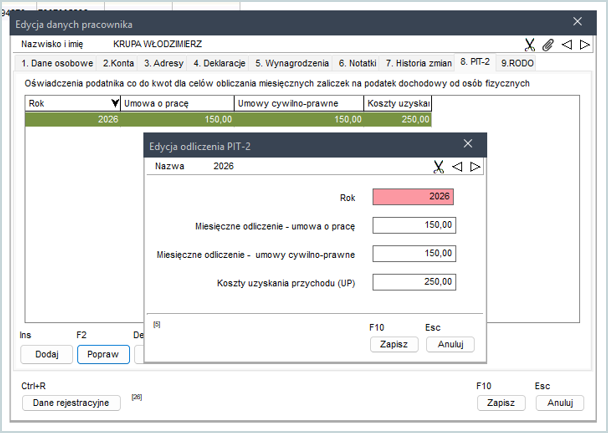Screen dimensions: 608x433
Task: Close the Edycja odliczenia PIT-2 dialog
Action: click(x=468, y=143)
